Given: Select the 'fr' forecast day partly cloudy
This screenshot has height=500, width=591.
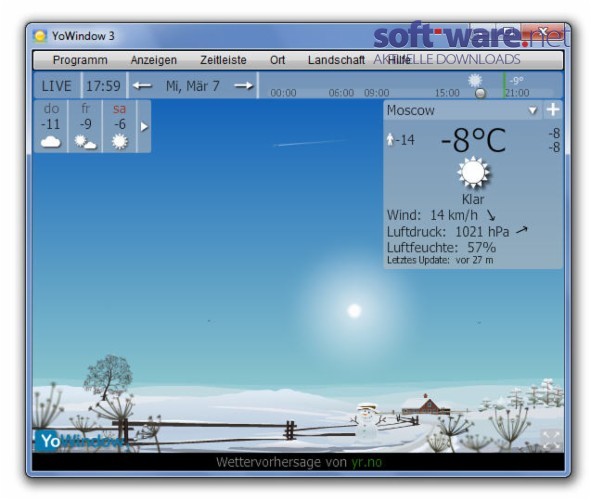Looking at the screenshot, I should click(86, 126).
